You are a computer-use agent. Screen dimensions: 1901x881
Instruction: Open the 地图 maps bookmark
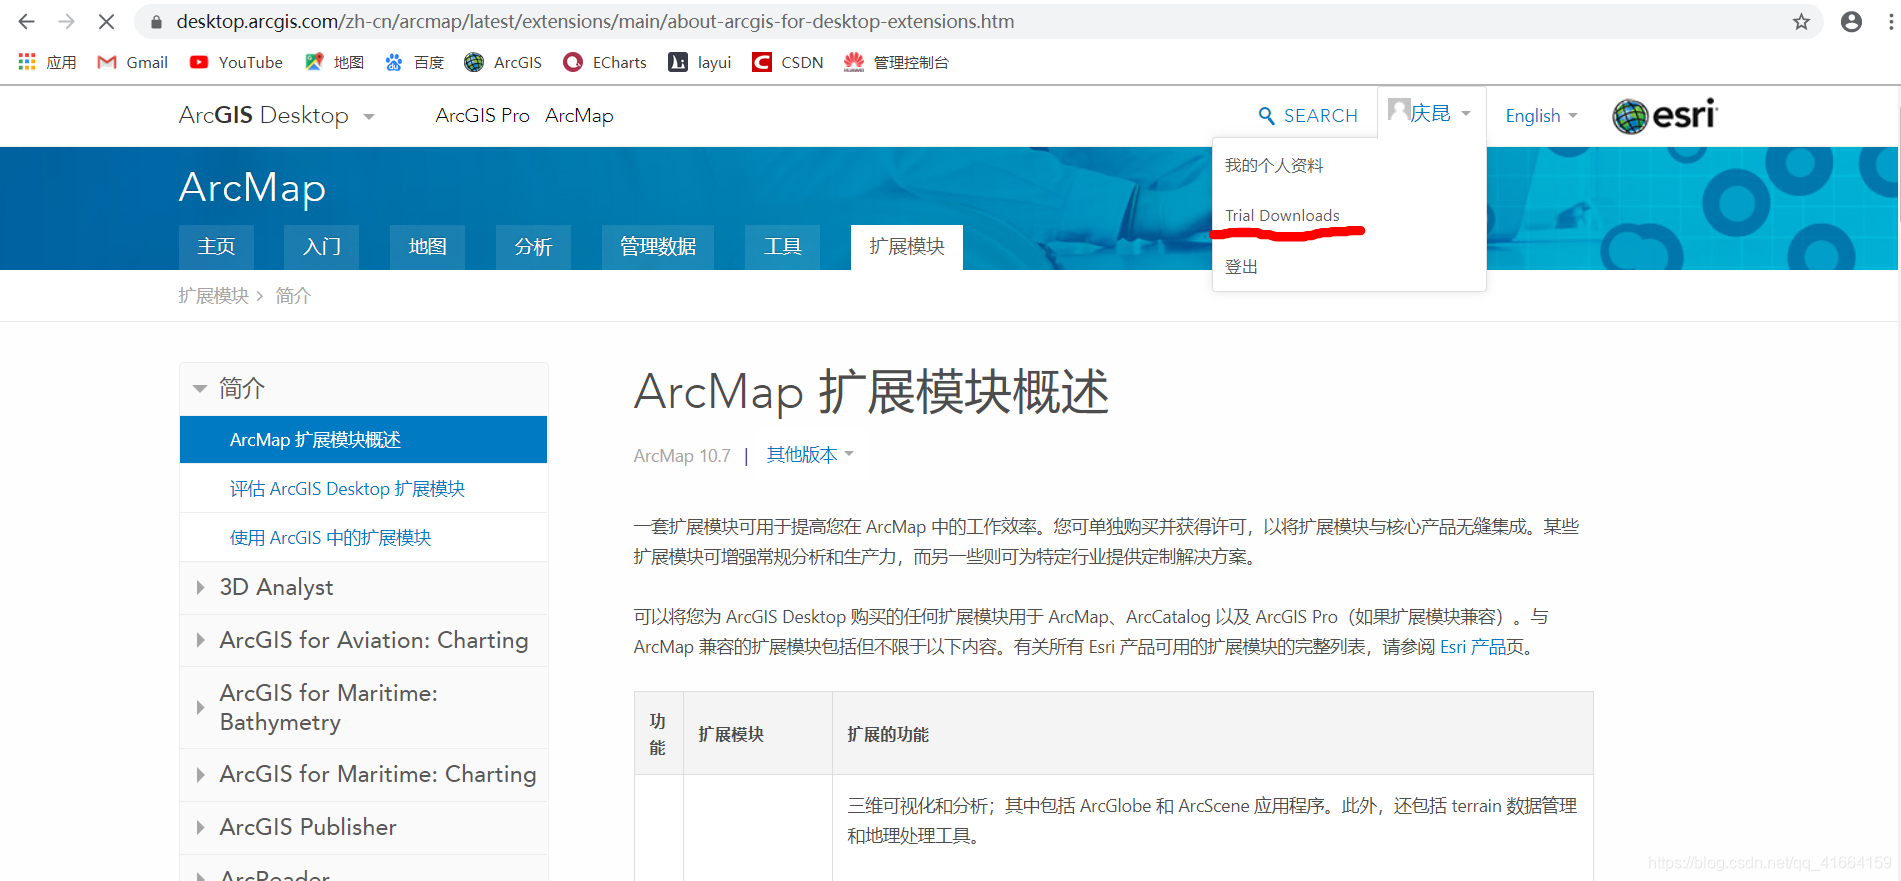coord(334,62)
